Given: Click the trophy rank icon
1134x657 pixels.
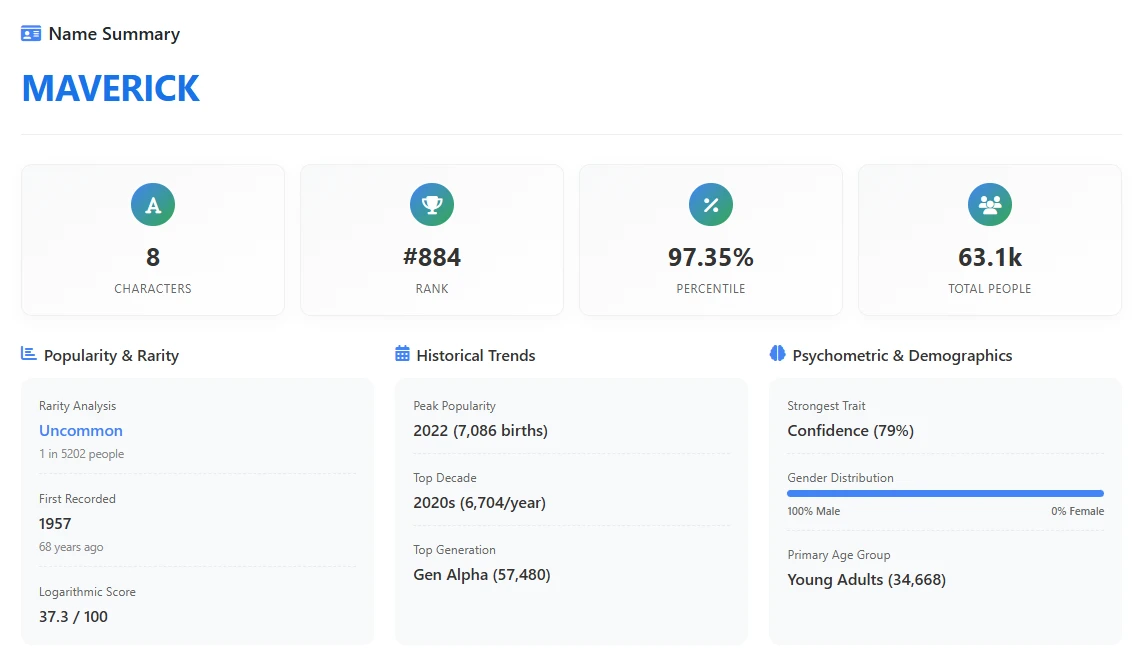Looking at the screenshot, I should (x=432, y=205).
